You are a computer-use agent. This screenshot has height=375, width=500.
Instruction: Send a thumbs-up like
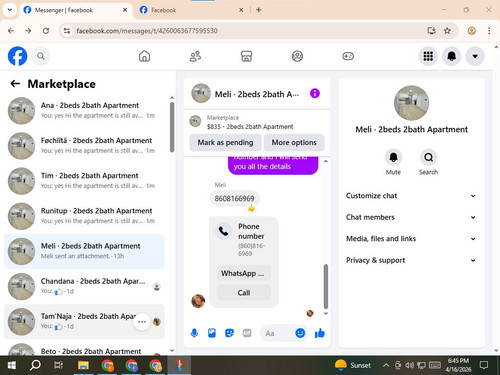point(319,333)
